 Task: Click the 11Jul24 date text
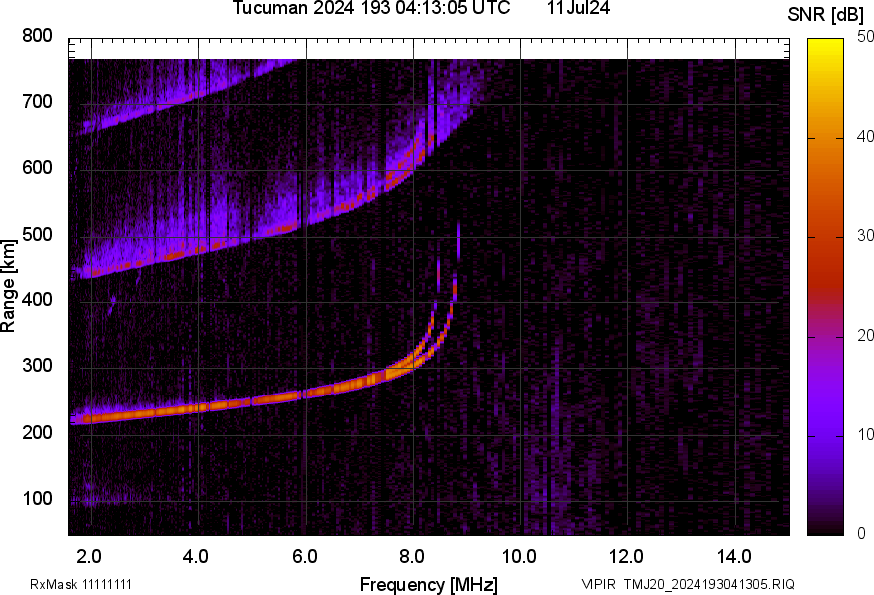click(x=578, y=8)
